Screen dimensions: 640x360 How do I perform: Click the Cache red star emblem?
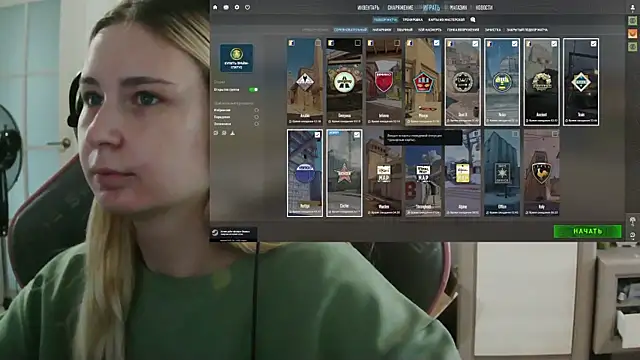click(344, 173)
